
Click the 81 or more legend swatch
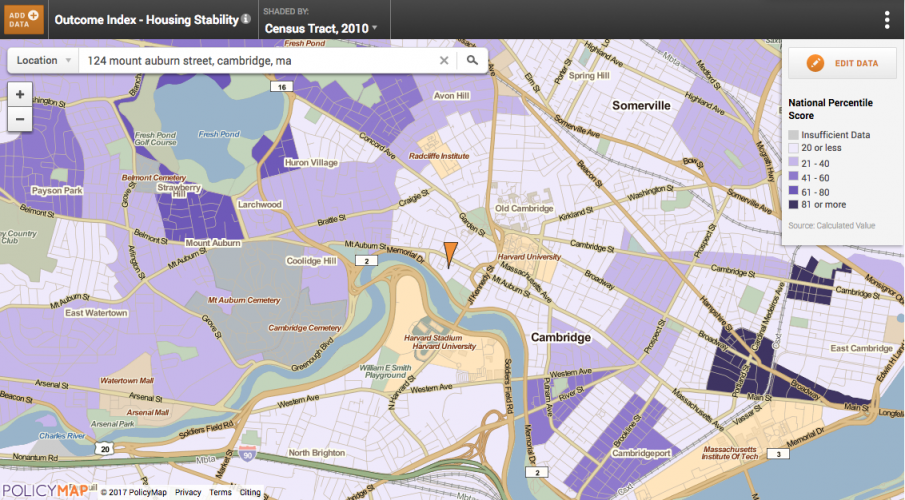click(x=794, y=205)
